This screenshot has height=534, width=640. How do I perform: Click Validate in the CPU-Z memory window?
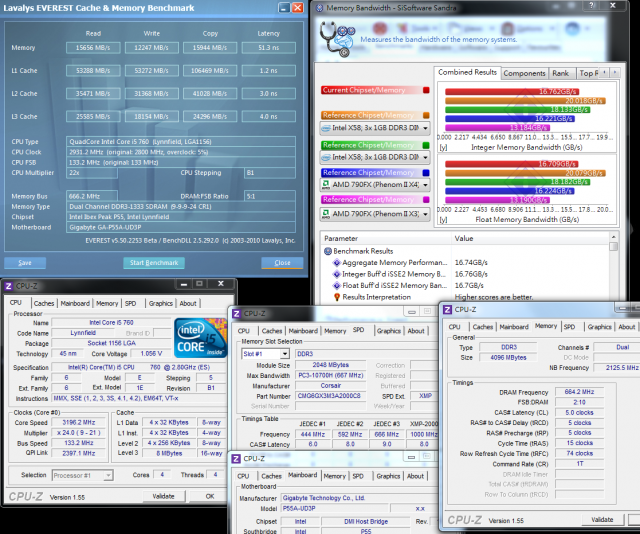pos(602,520)
